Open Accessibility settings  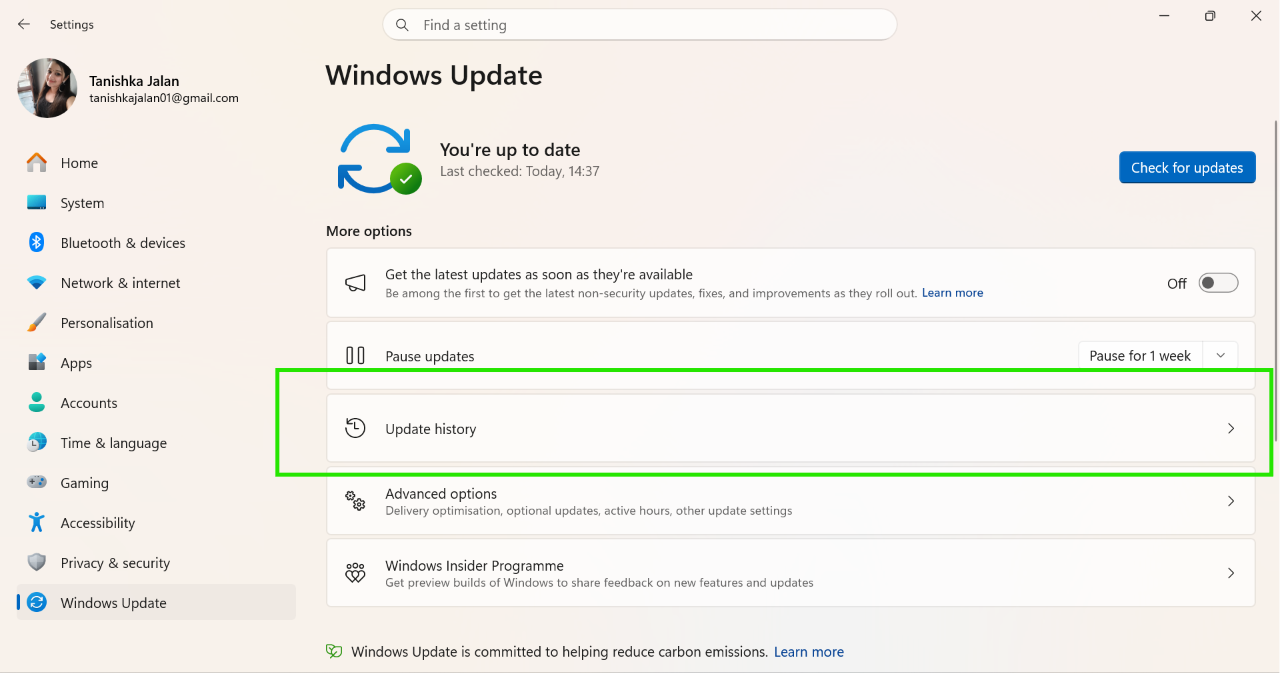pos(156,523)
